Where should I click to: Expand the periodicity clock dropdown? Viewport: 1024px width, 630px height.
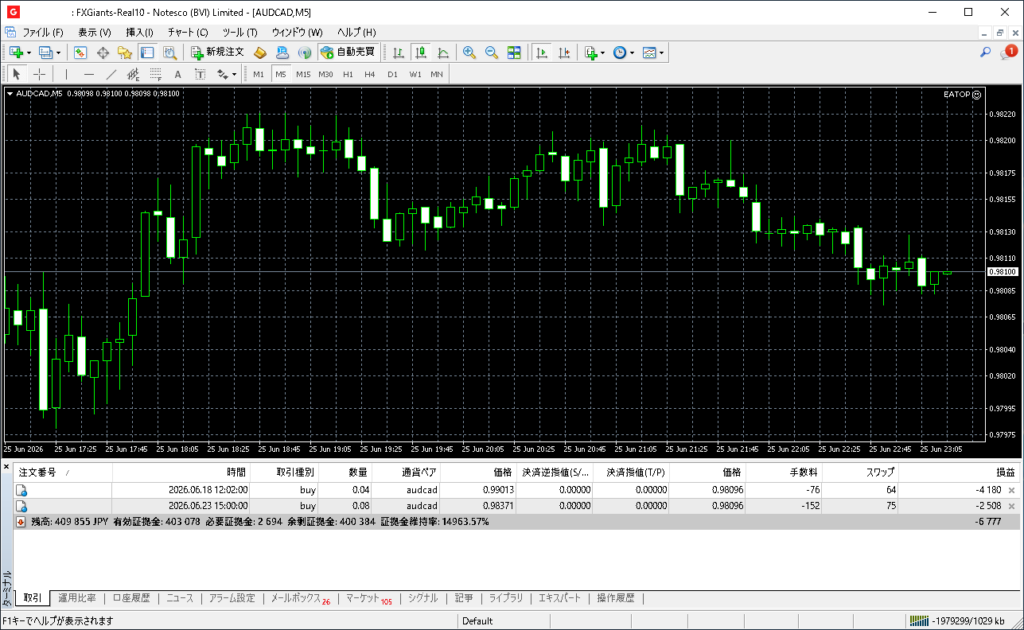click(x=632, y=53)
